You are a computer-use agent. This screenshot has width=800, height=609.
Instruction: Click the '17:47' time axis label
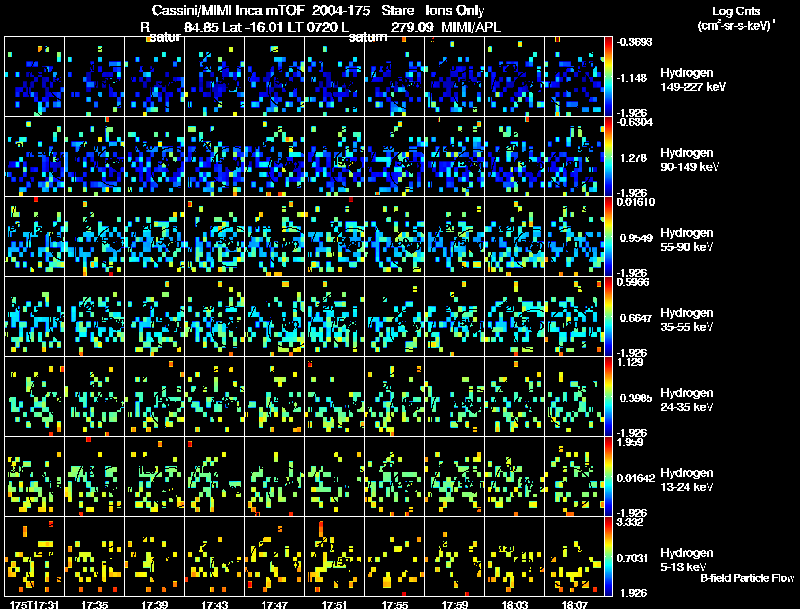[274, 604]
